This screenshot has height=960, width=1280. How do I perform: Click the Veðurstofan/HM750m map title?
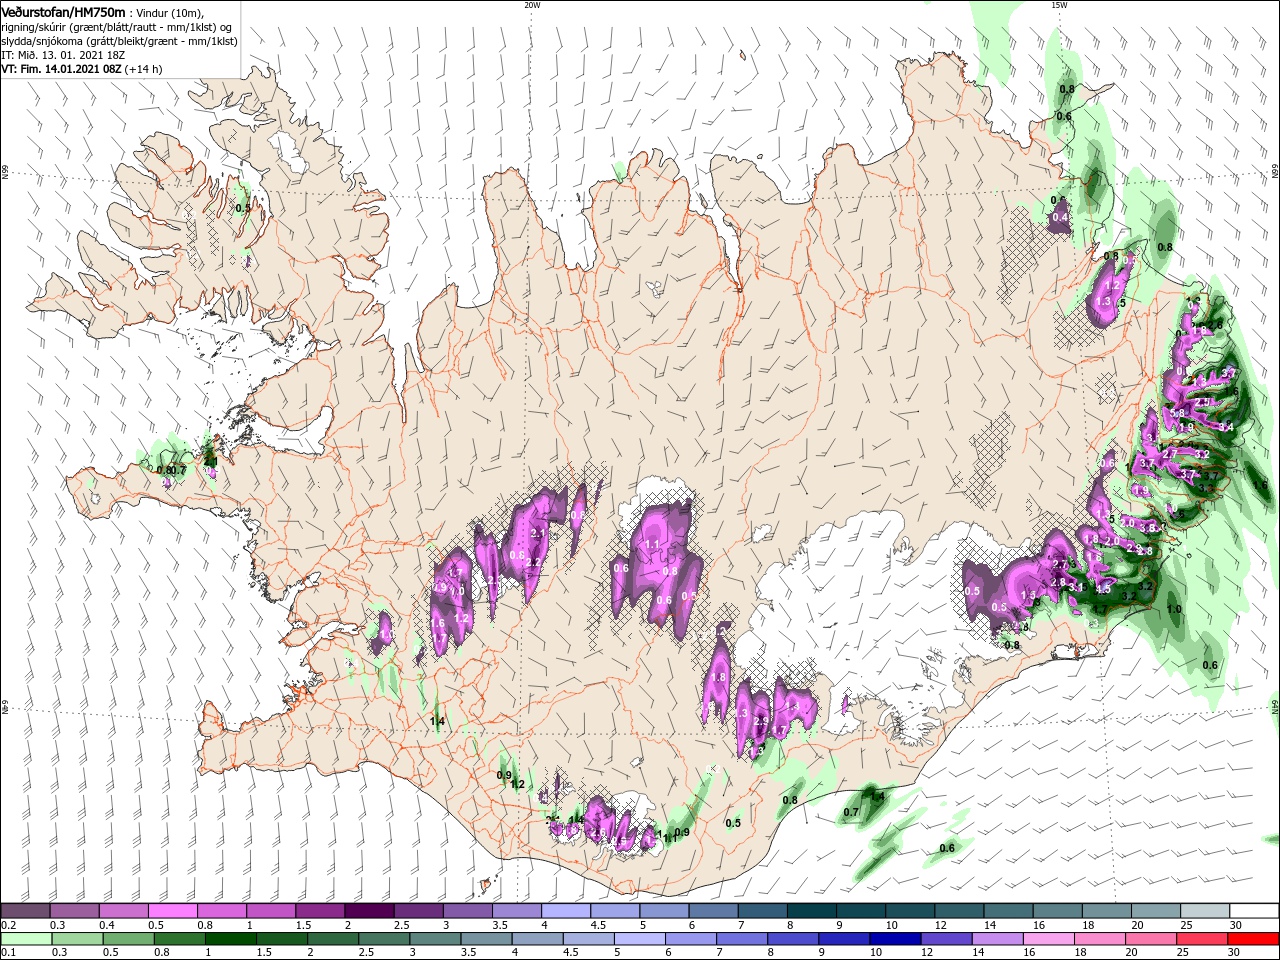(x=63, y=12)
